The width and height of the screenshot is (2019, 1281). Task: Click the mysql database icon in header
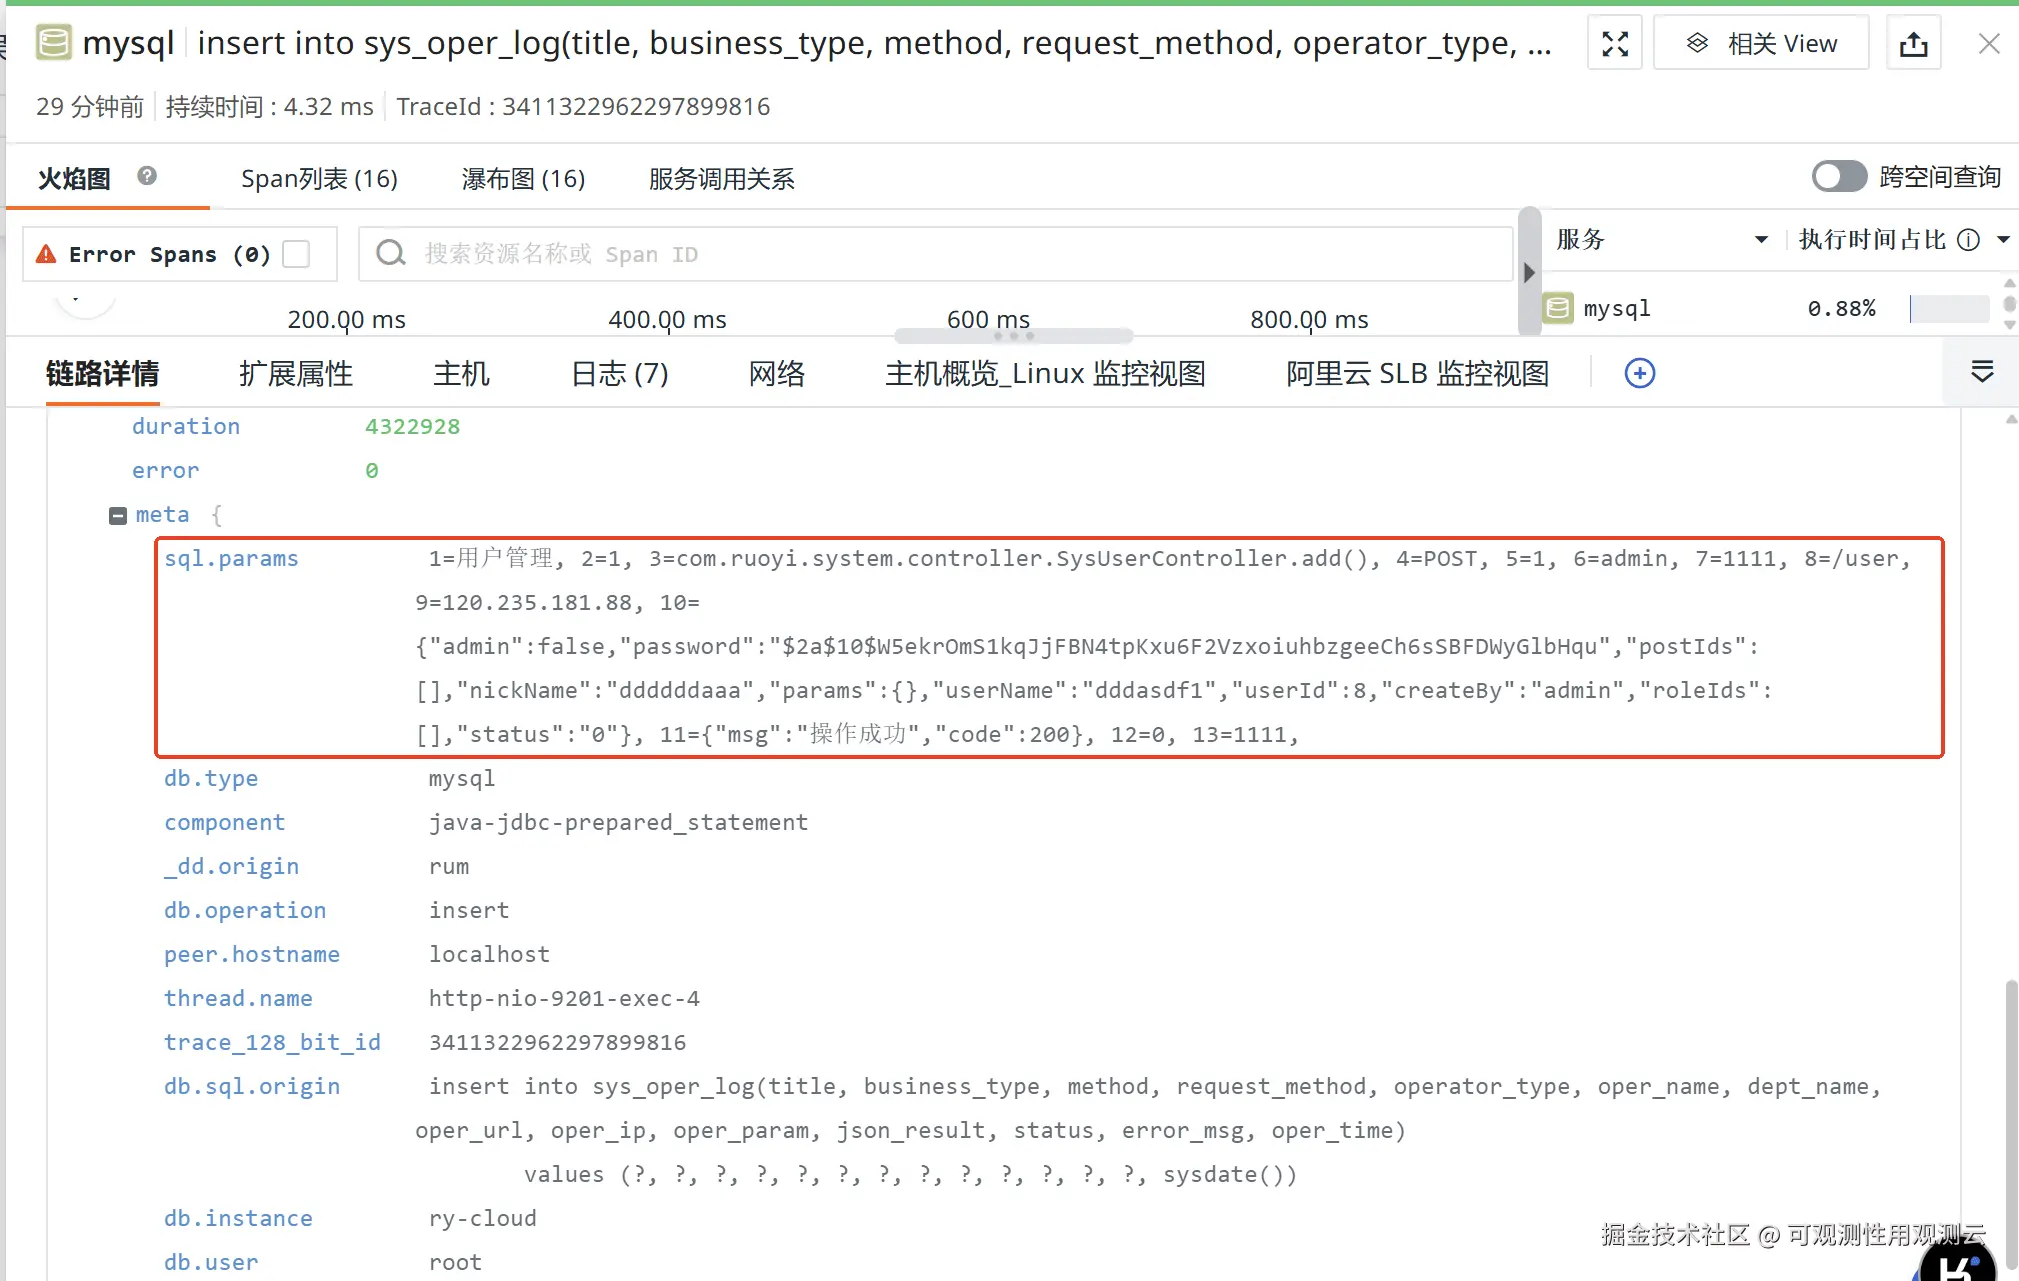54,43
